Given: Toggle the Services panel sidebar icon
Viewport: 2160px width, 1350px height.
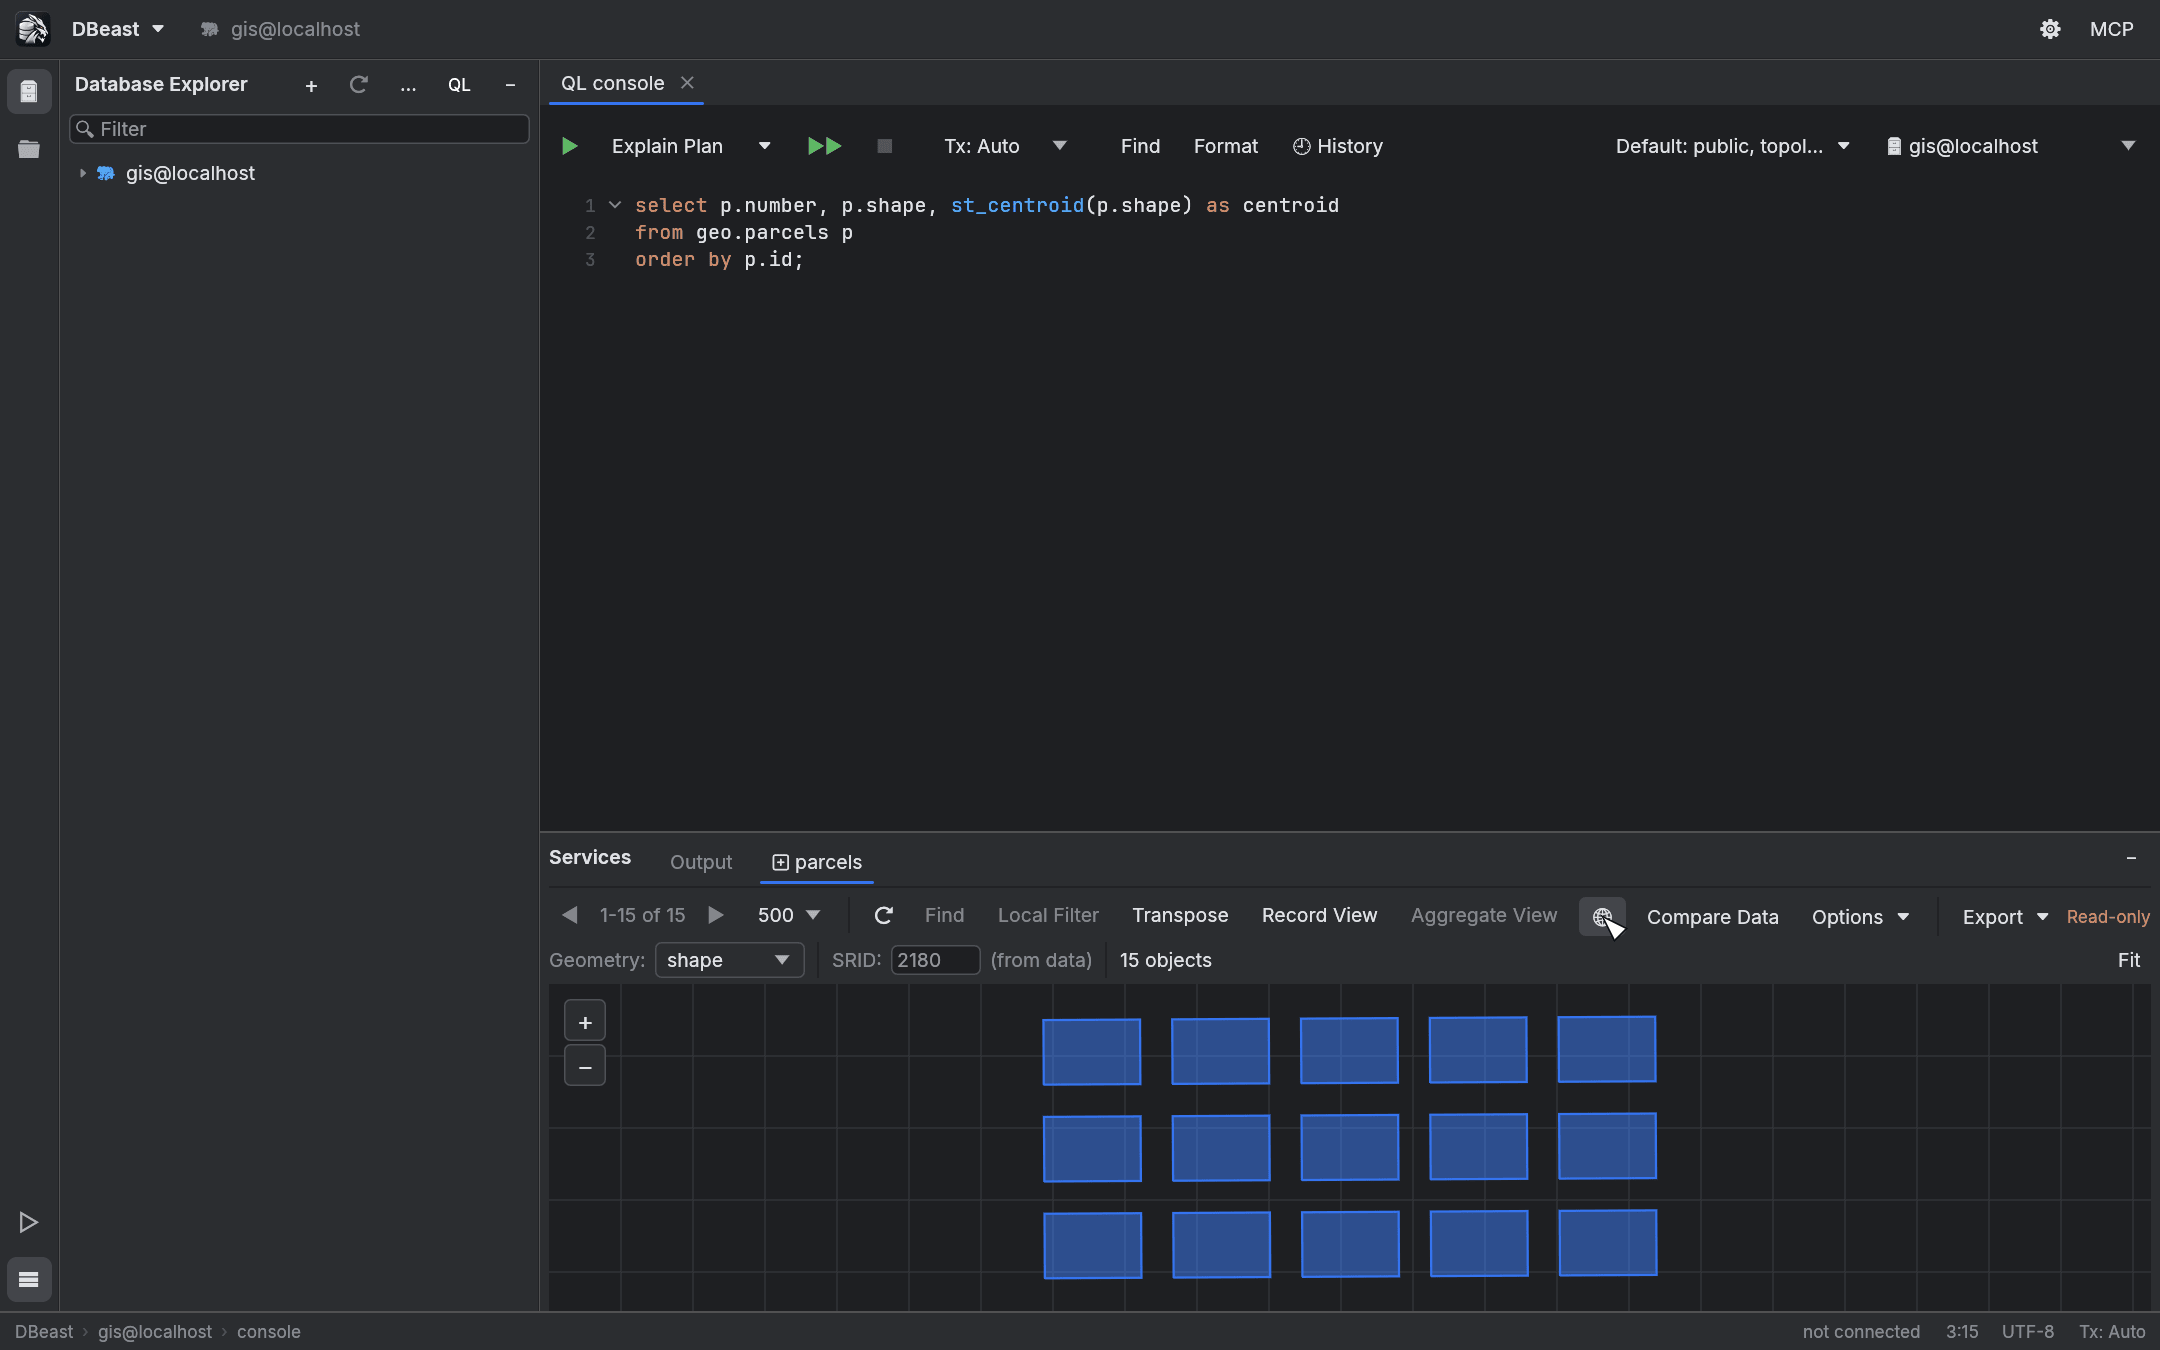Looking at the screenshot, I should click(29, 1279).
